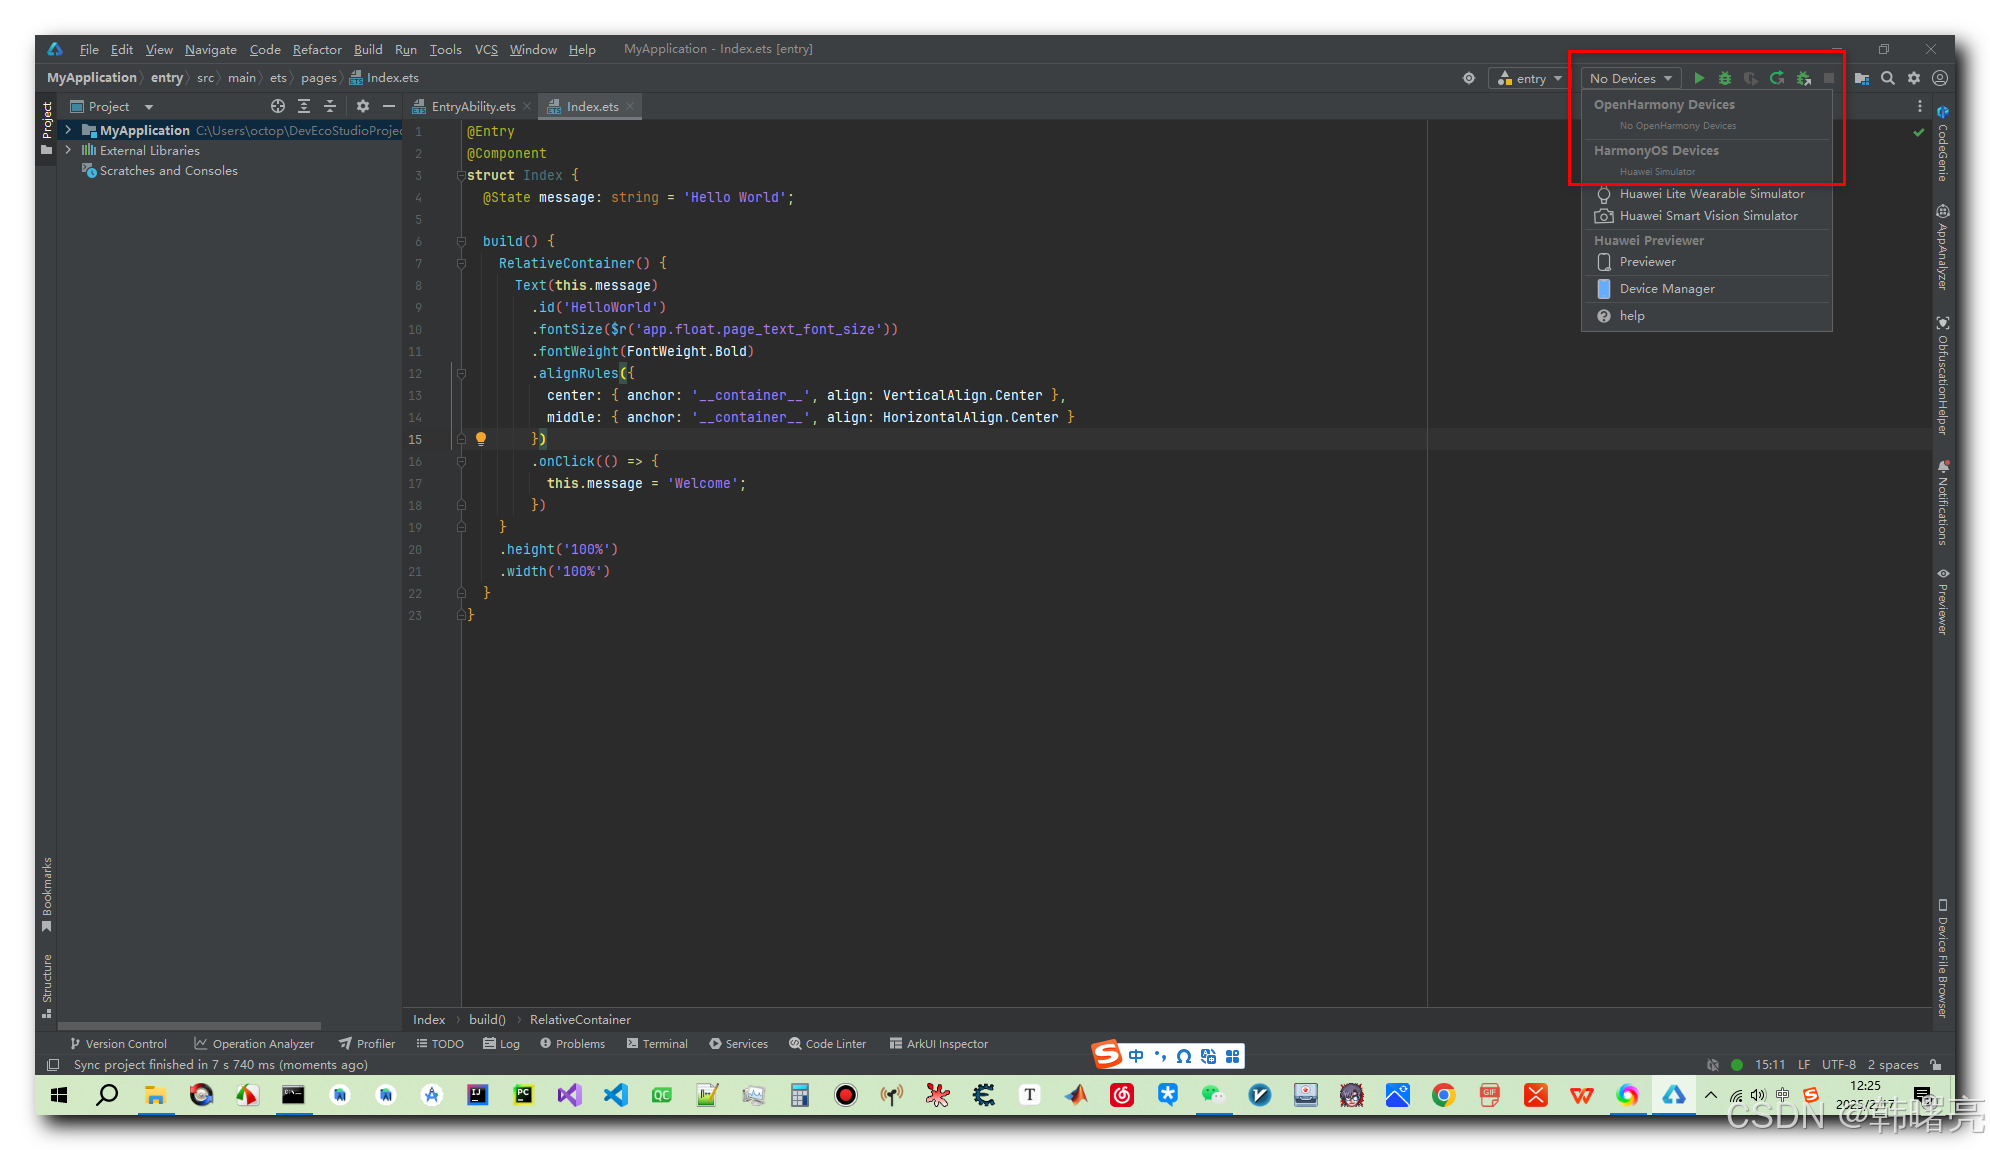This screenshot has height=1150, width=1990.
Task: Toggle the Structure tool window
Action: point(46,984)
